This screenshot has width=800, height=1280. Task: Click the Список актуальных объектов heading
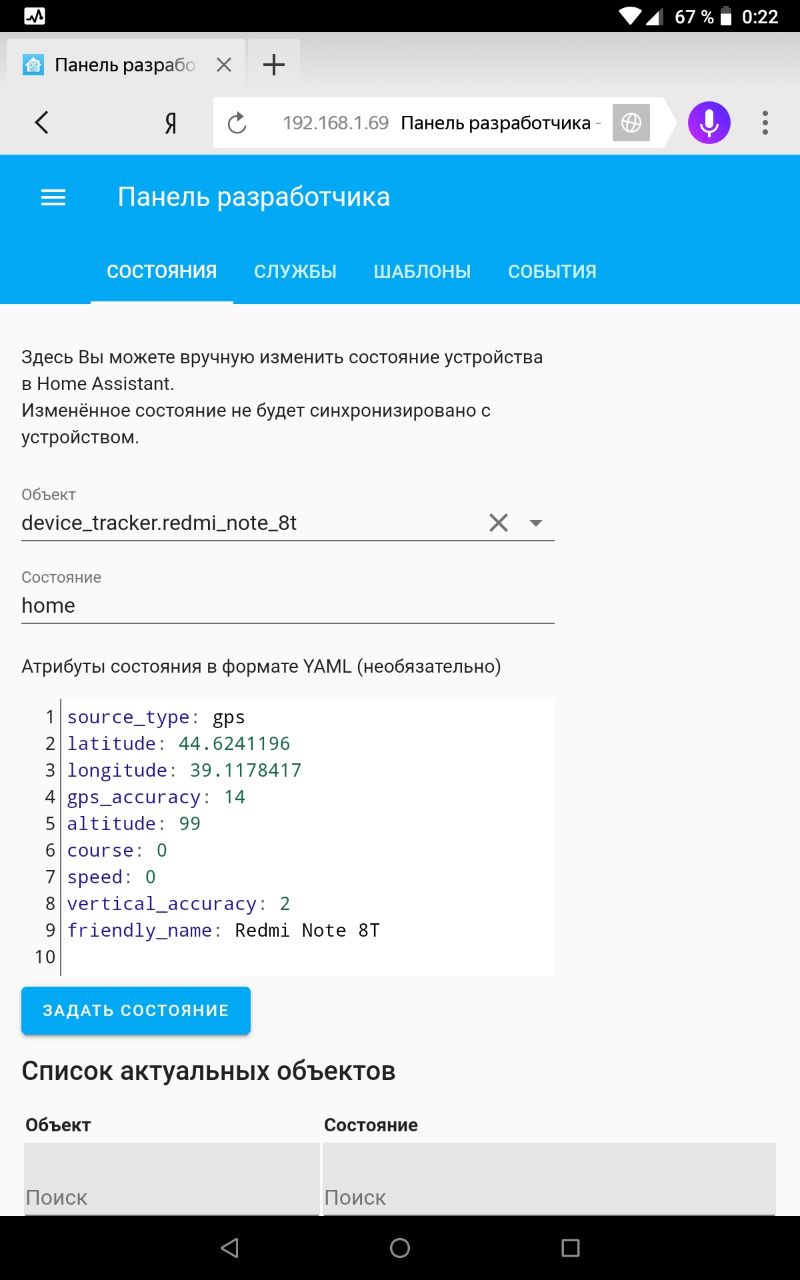[x=209, y=1071]
